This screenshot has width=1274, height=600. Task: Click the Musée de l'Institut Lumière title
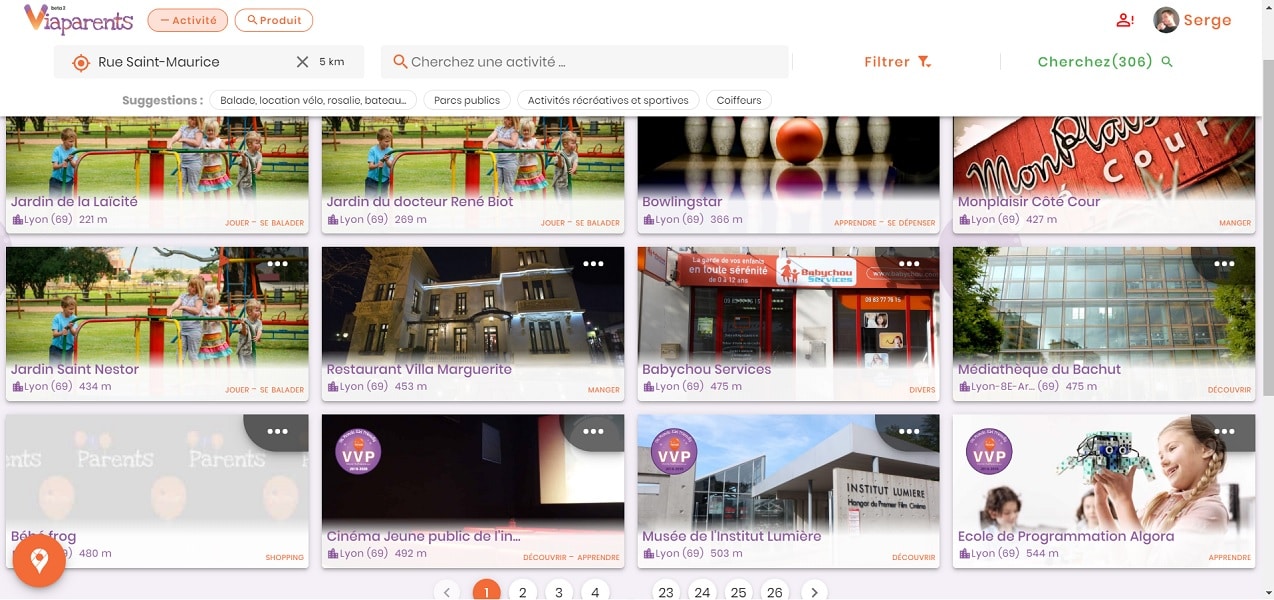point(732,536)
